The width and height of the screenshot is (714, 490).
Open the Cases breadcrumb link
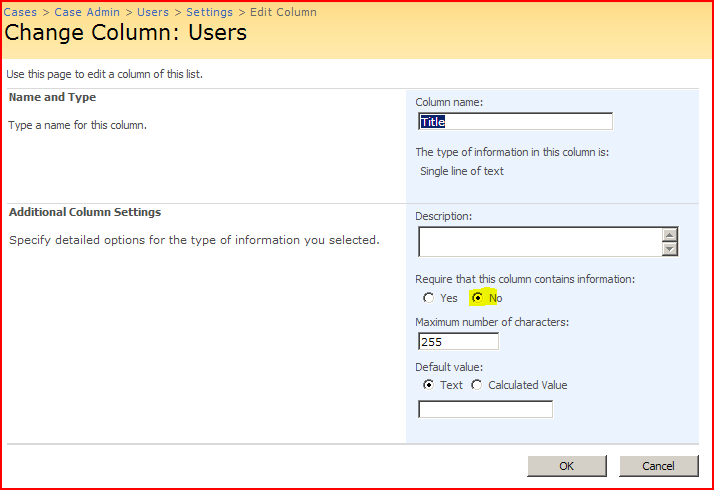pyautogui.click(x=20, y=12)
